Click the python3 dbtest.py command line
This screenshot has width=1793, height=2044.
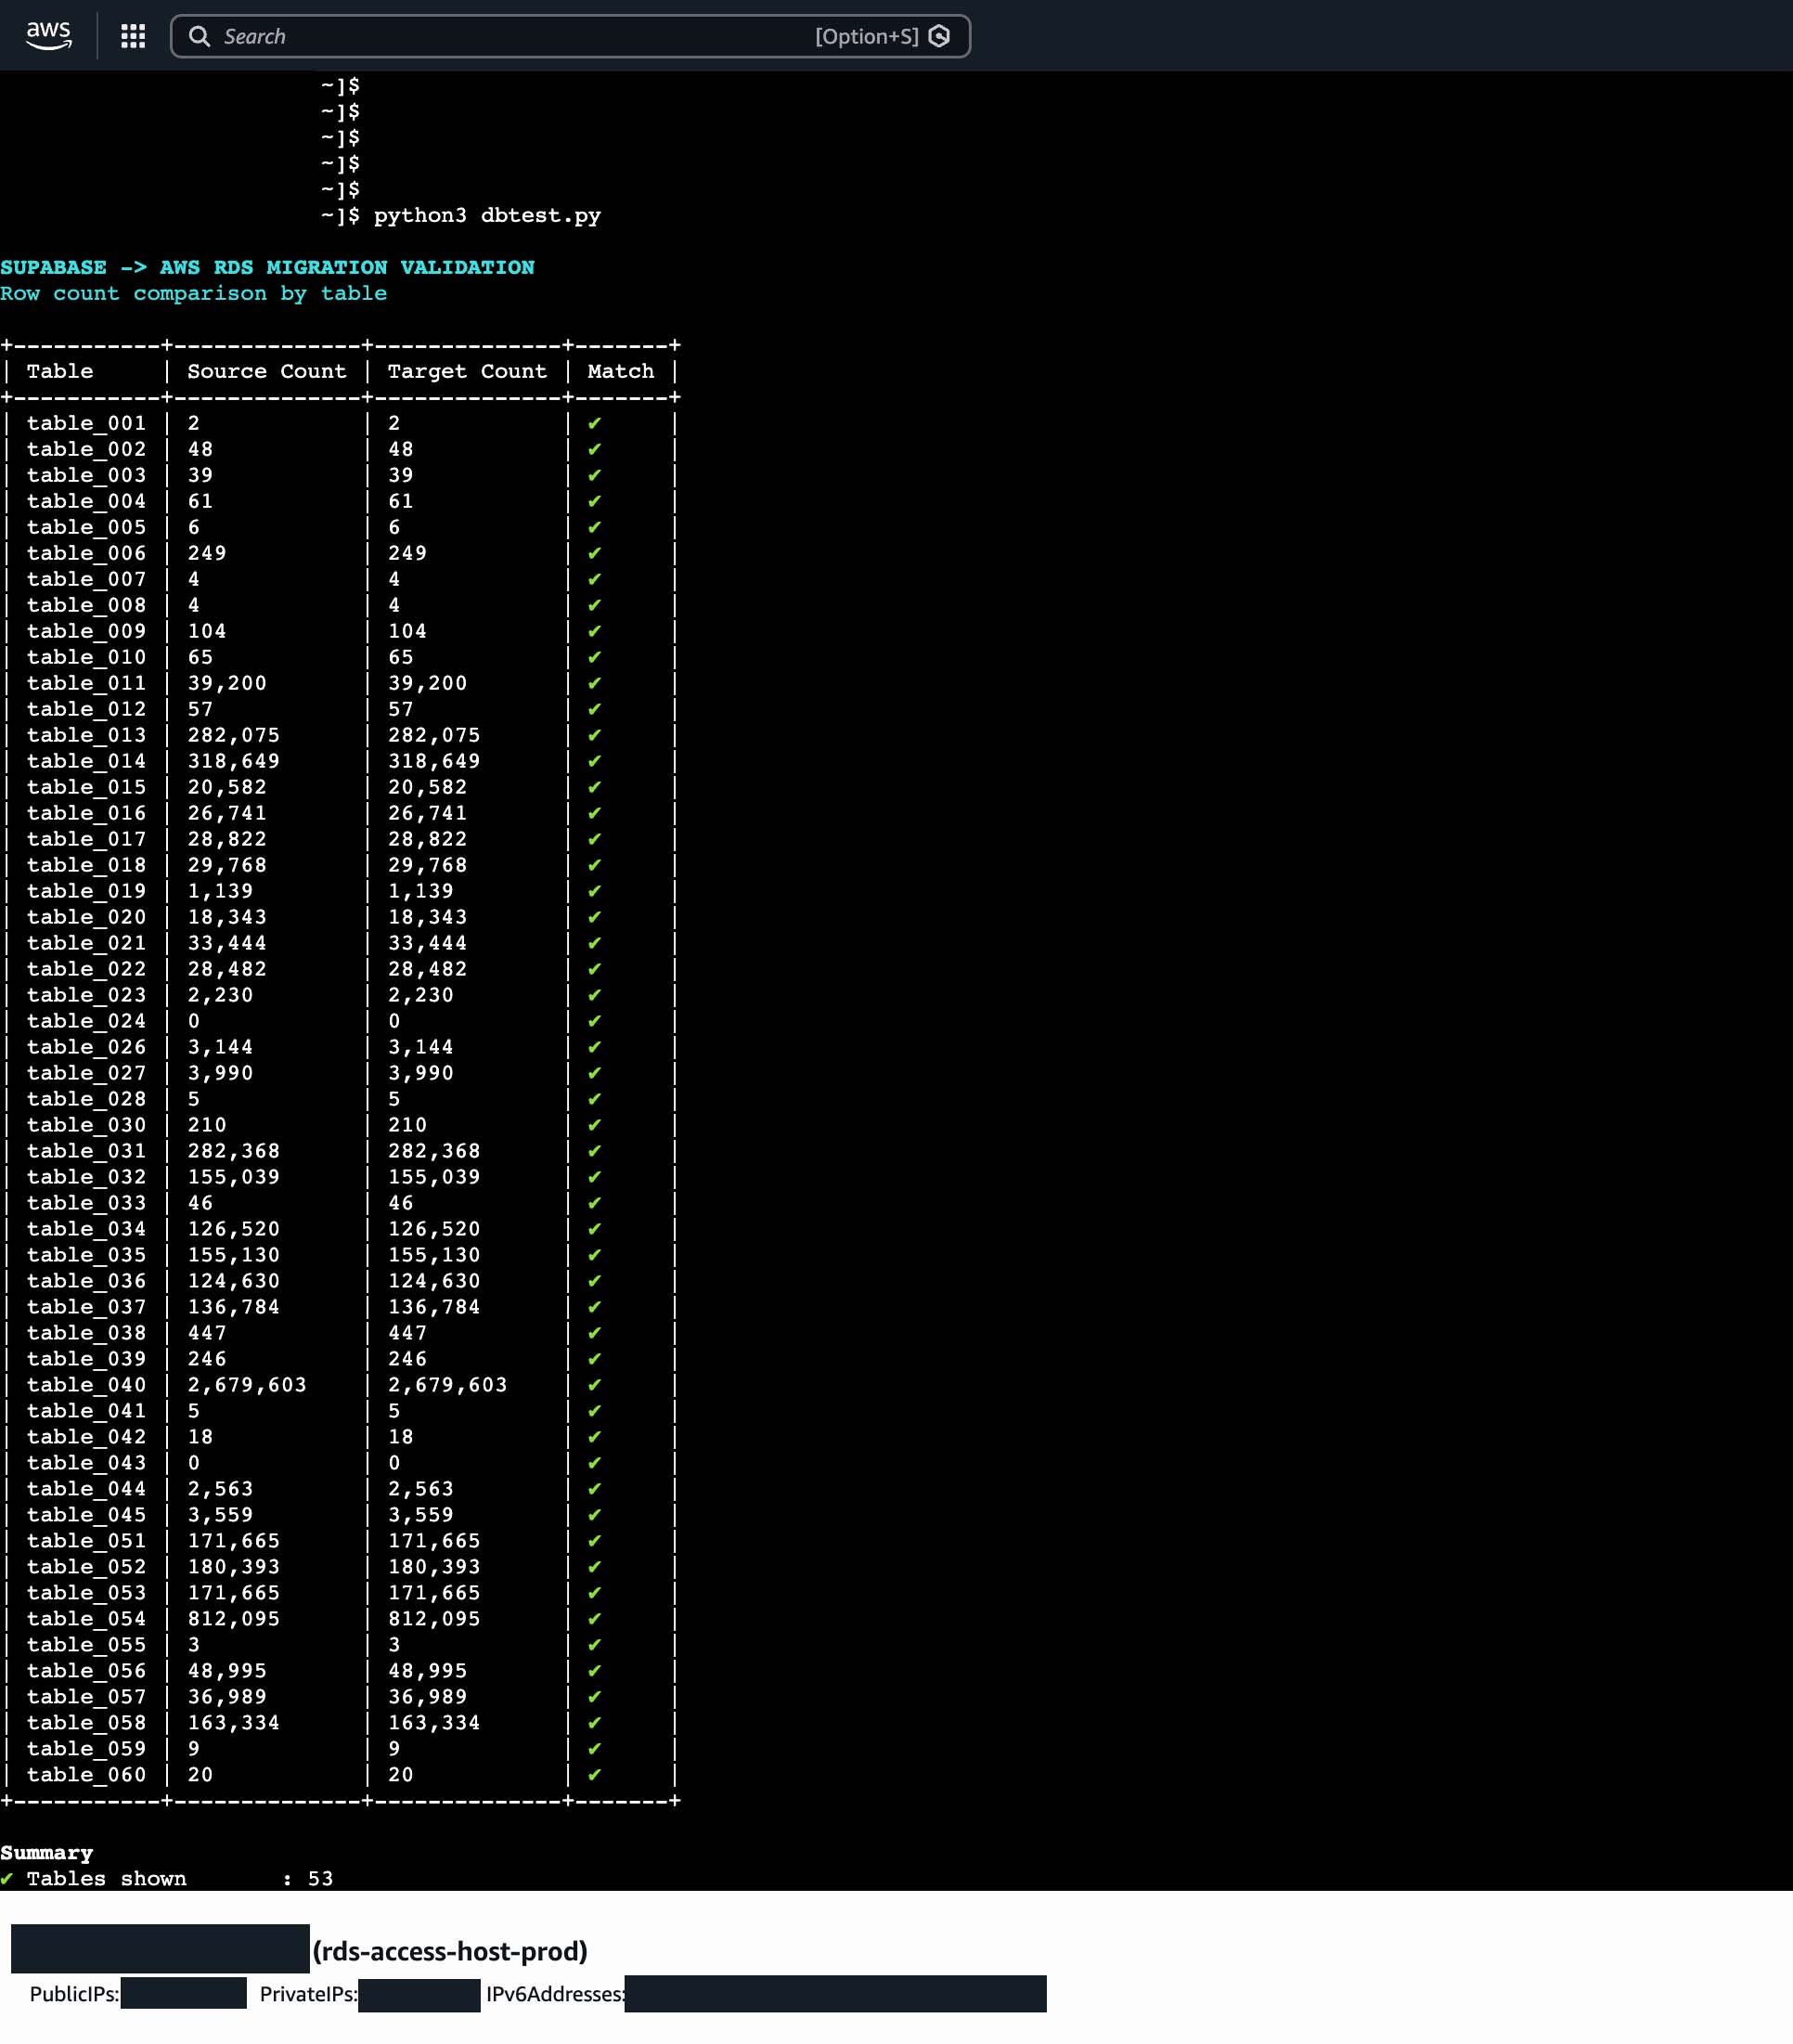coord(486,215)
